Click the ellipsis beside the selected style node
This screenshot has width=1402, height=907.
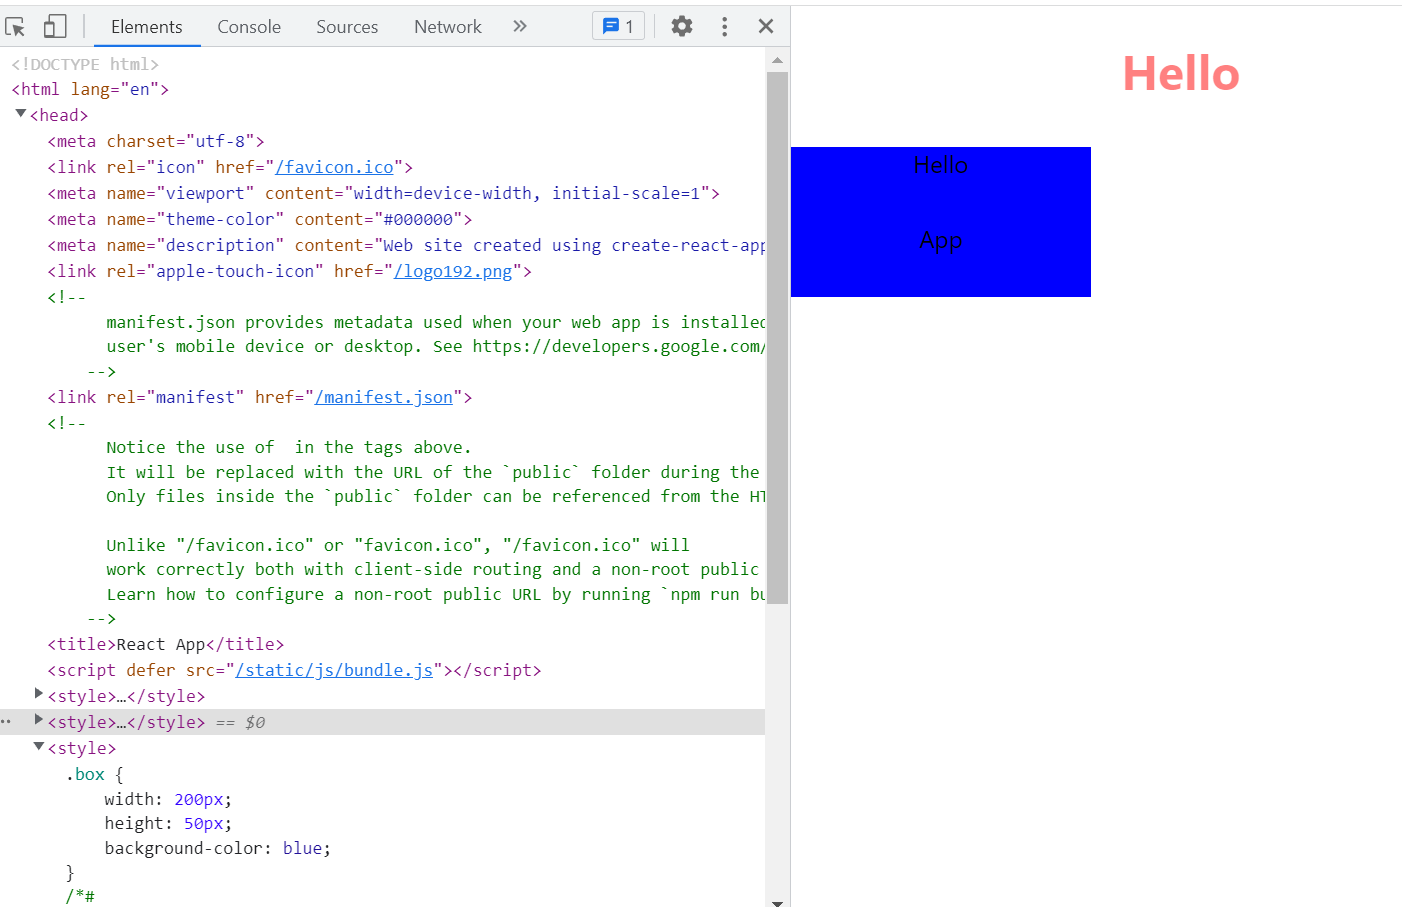[6, 721]
